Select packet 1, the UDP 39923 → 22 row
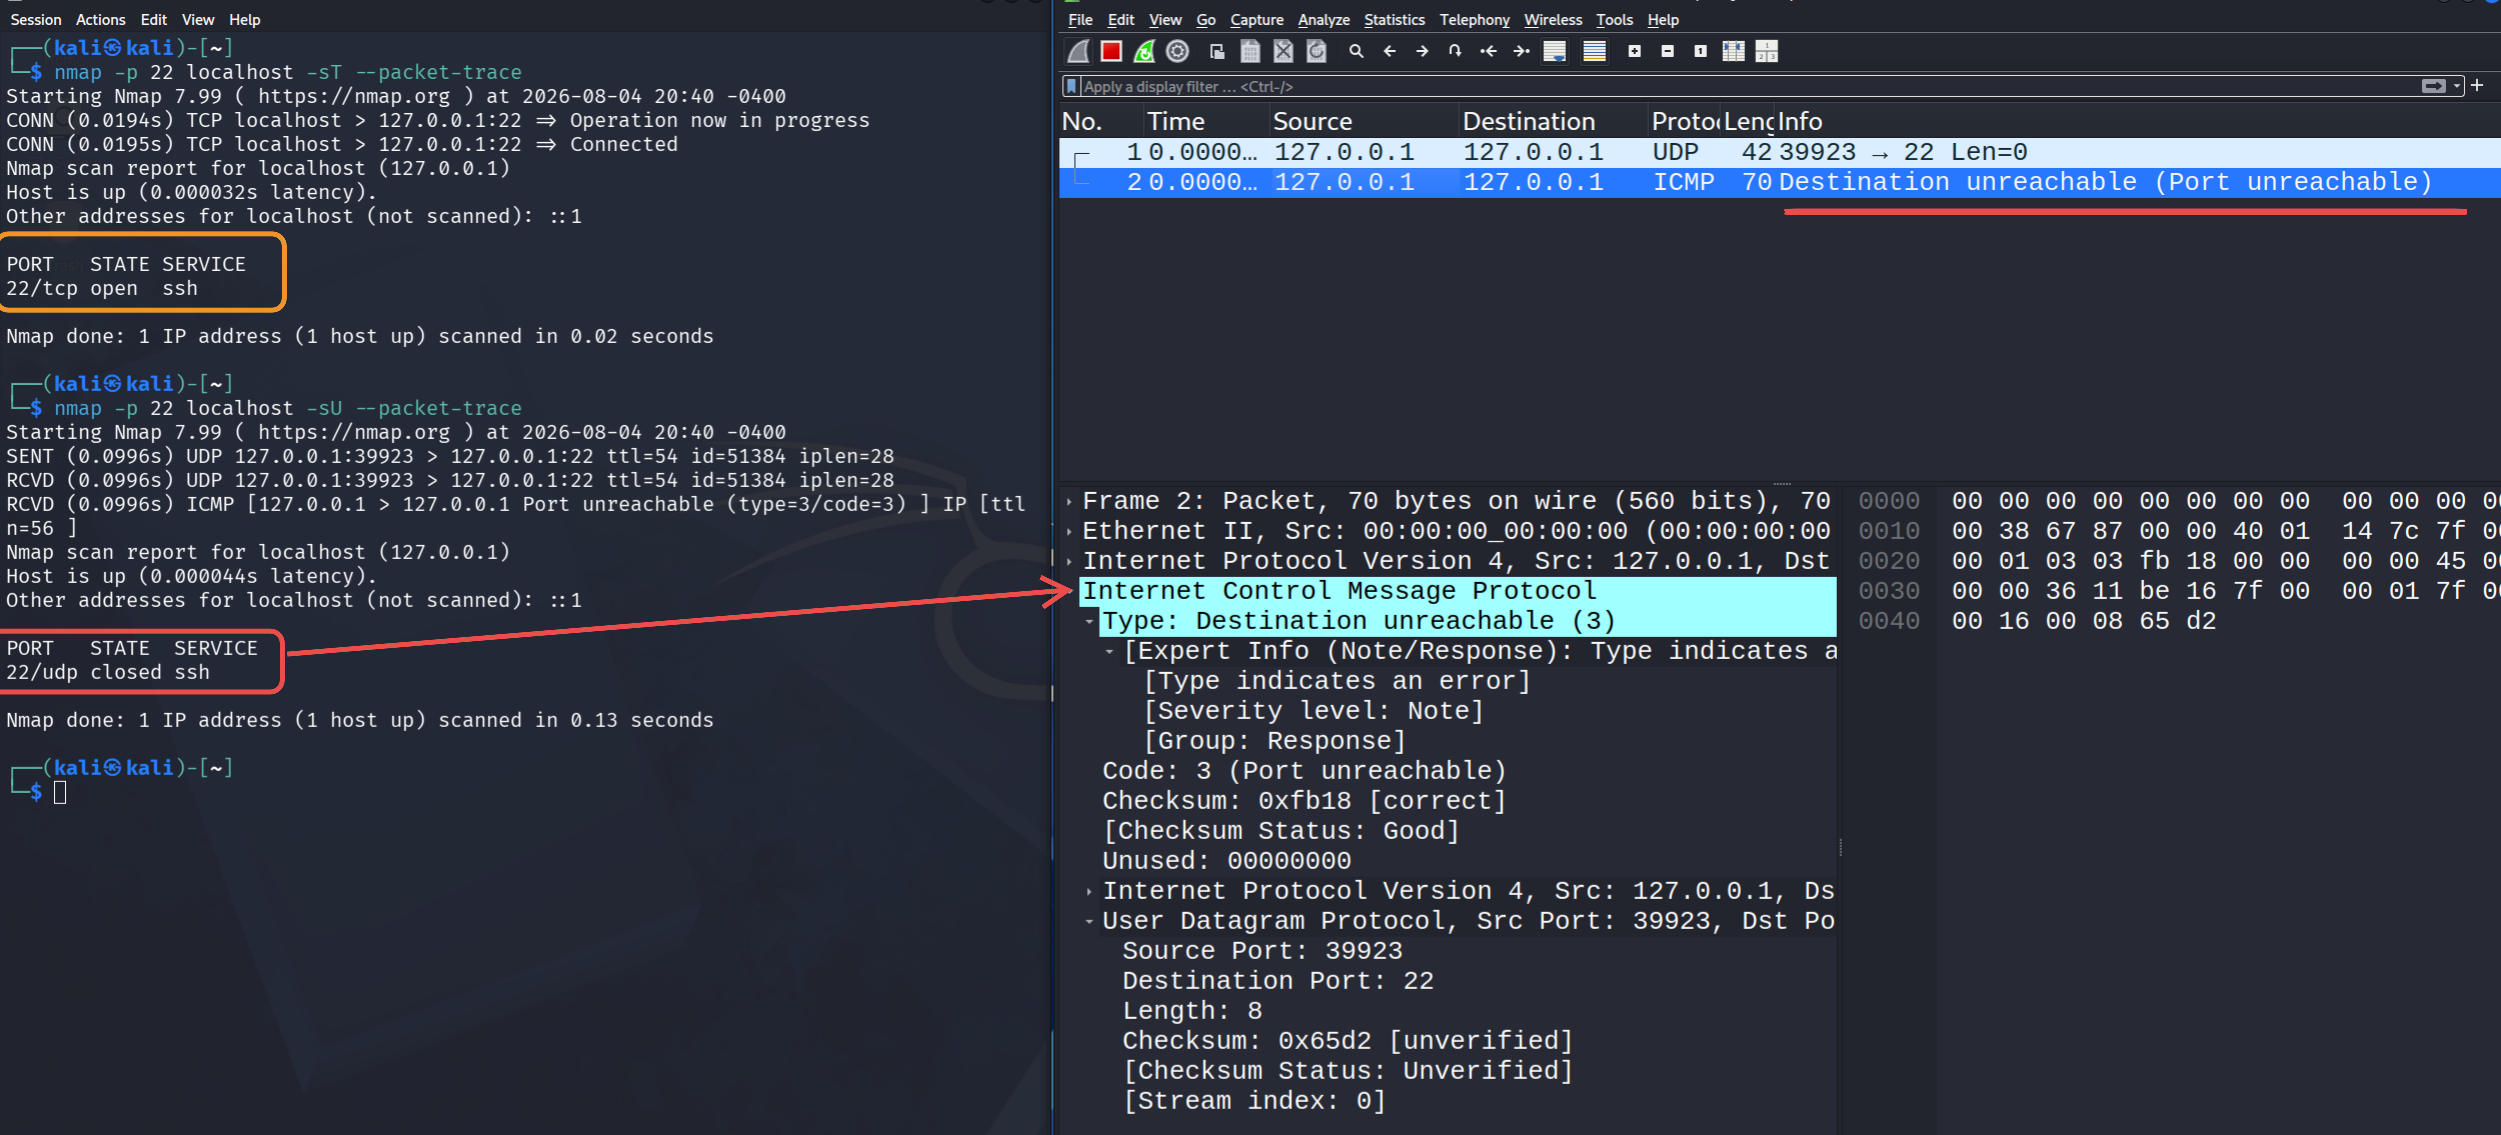This screenshot has width=2501, height=1135. 1780,152
